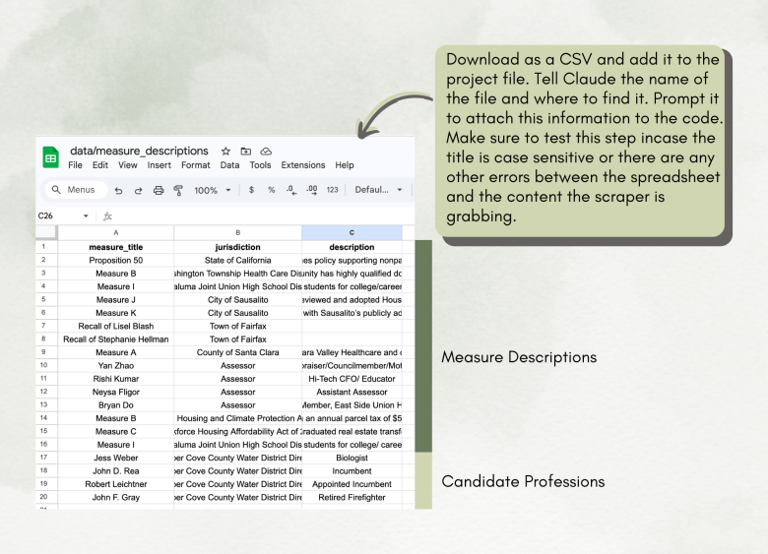
Task: Star the data/measure_descriptions document
Action: point(225,151)
